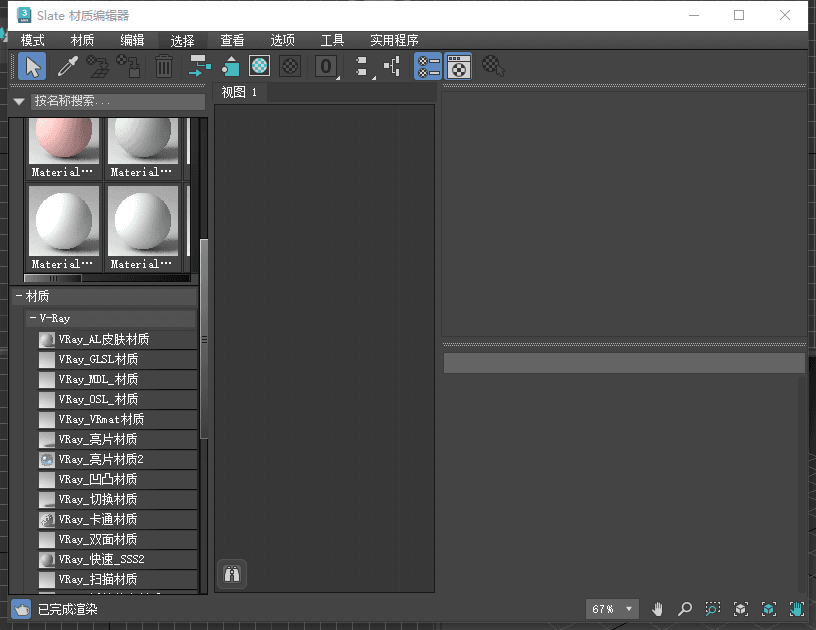Toggle Parameter Editor panel button
816x630 pixels.
pyautogui.click(x=458, y=67)
